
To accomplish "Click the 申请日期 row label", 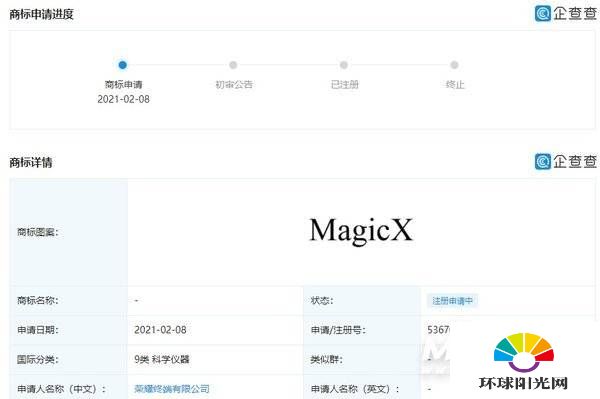I will (38, 330).
